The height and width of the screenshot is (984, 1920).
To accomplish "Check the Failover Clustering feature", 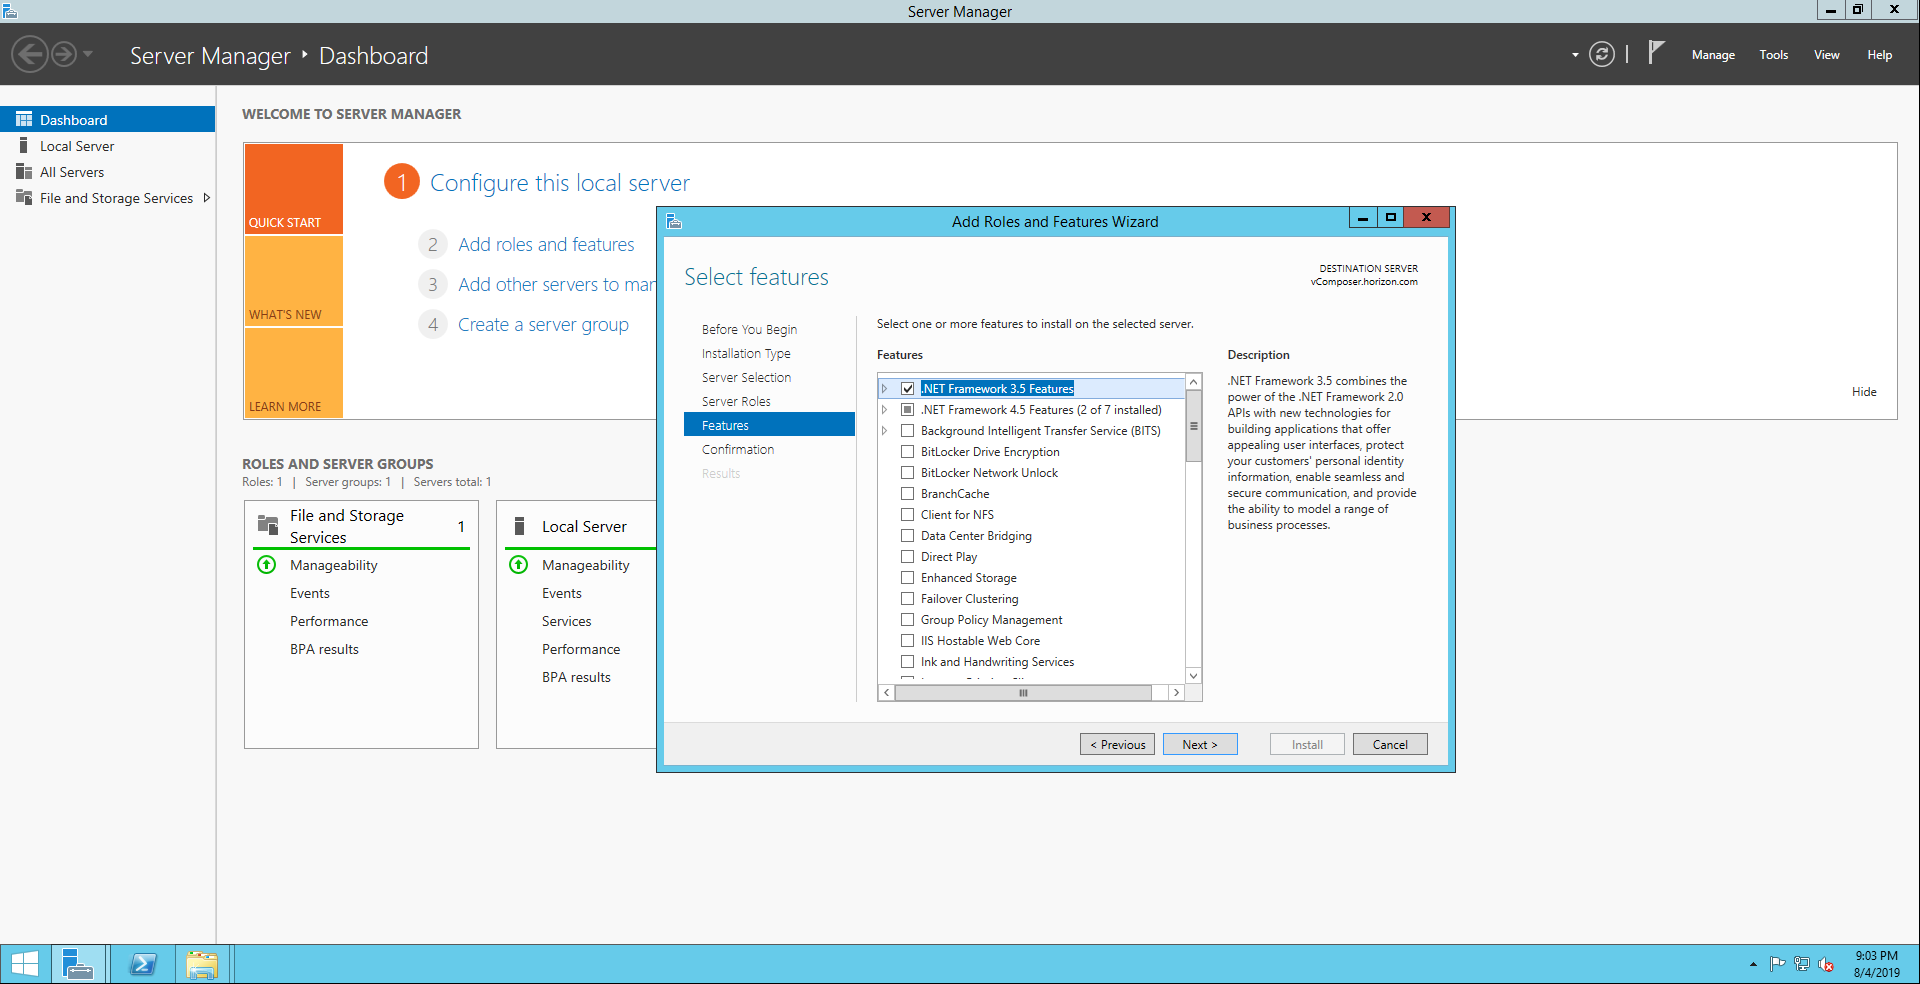I will [908, 599].
